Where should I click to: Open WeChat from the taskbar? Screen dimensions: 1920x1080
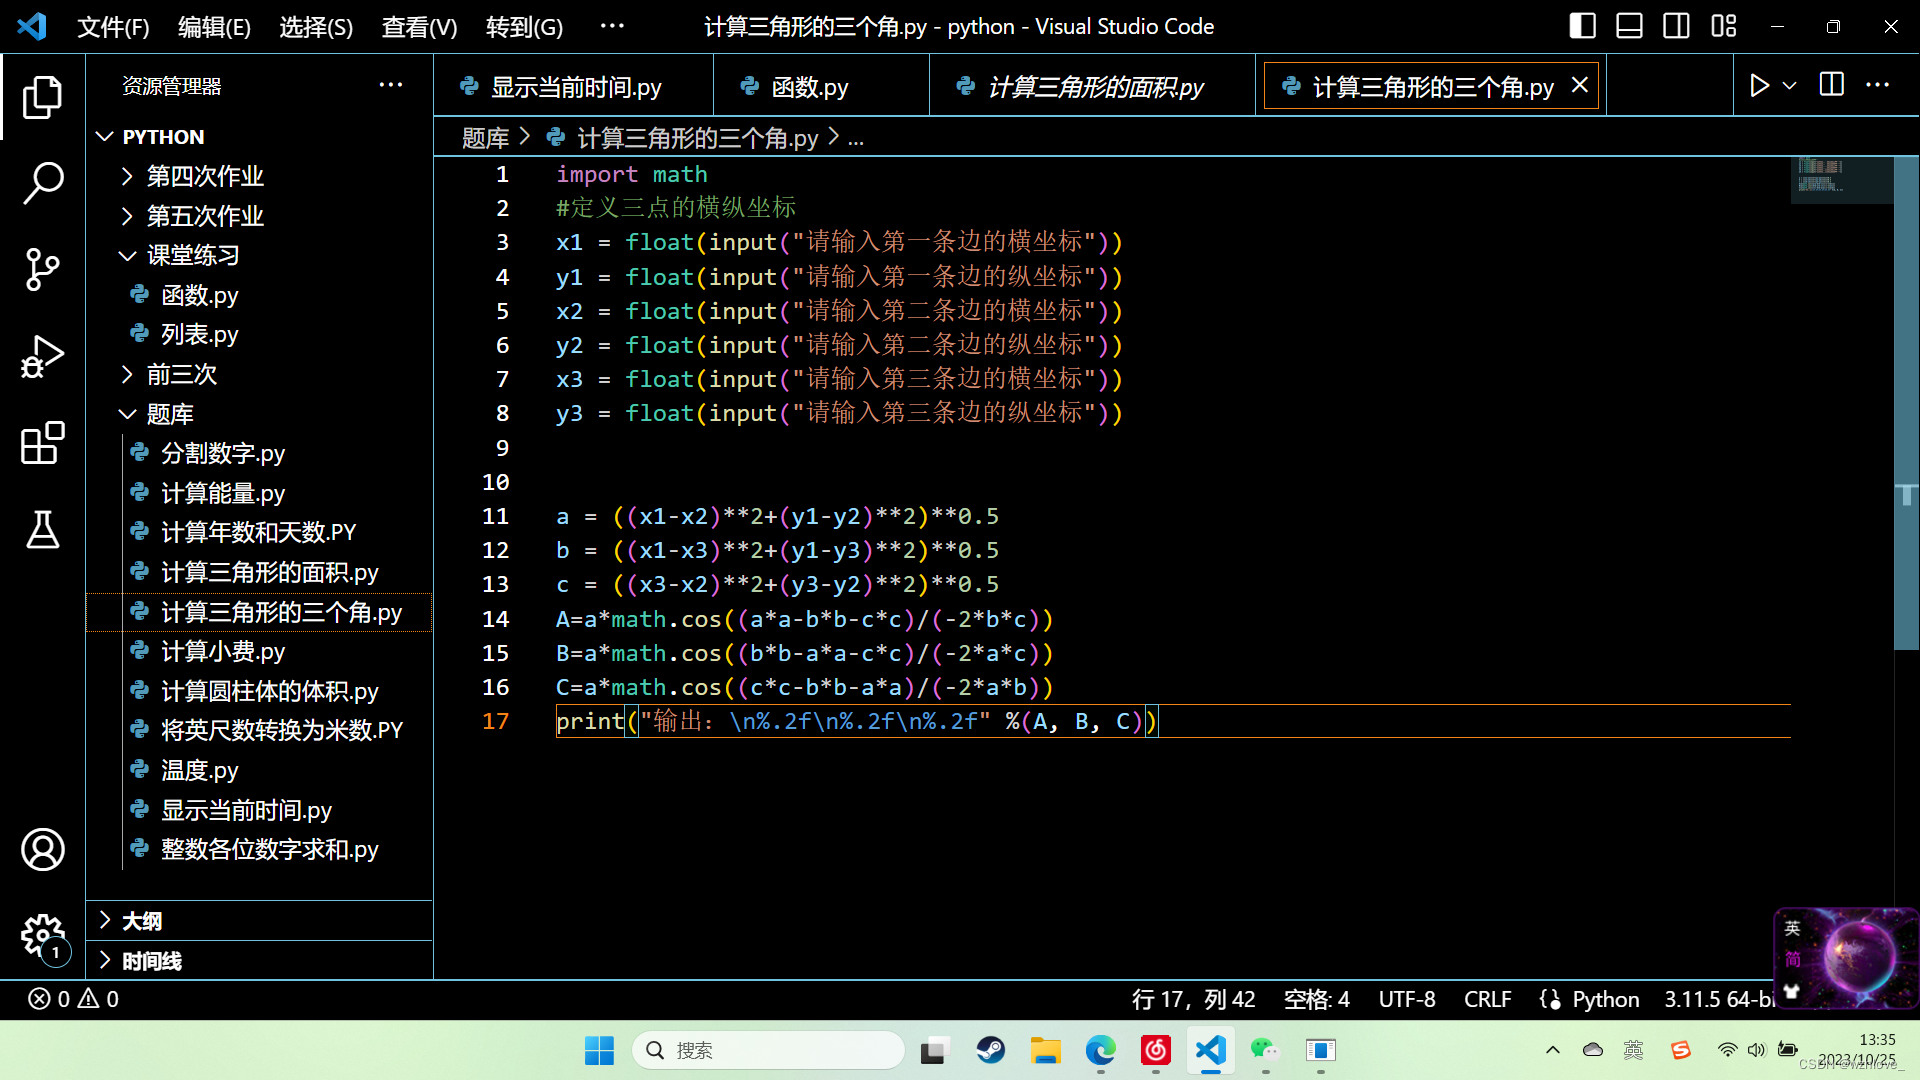tap(1265, 1050)
